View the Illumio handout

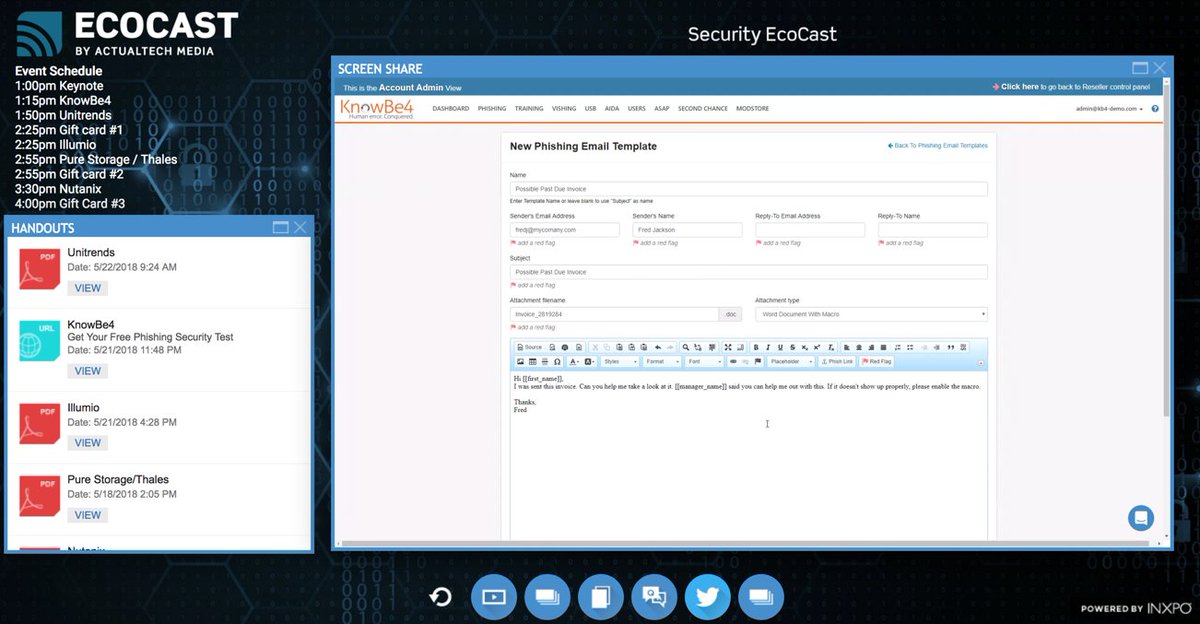pyautogui.click(x=88, y=443)
